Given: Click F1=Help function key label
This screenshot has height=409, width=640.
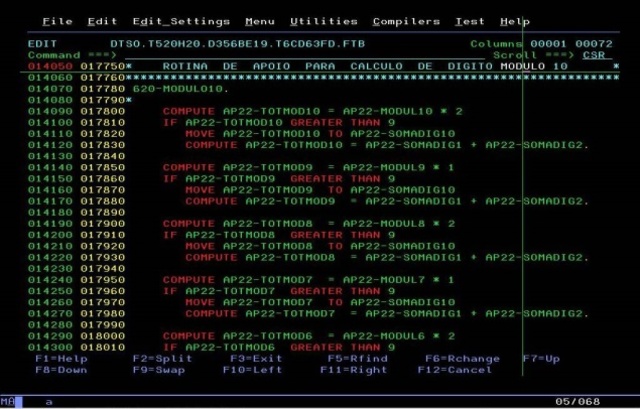Looking at the screenshot, I should [x=61, y=359].
